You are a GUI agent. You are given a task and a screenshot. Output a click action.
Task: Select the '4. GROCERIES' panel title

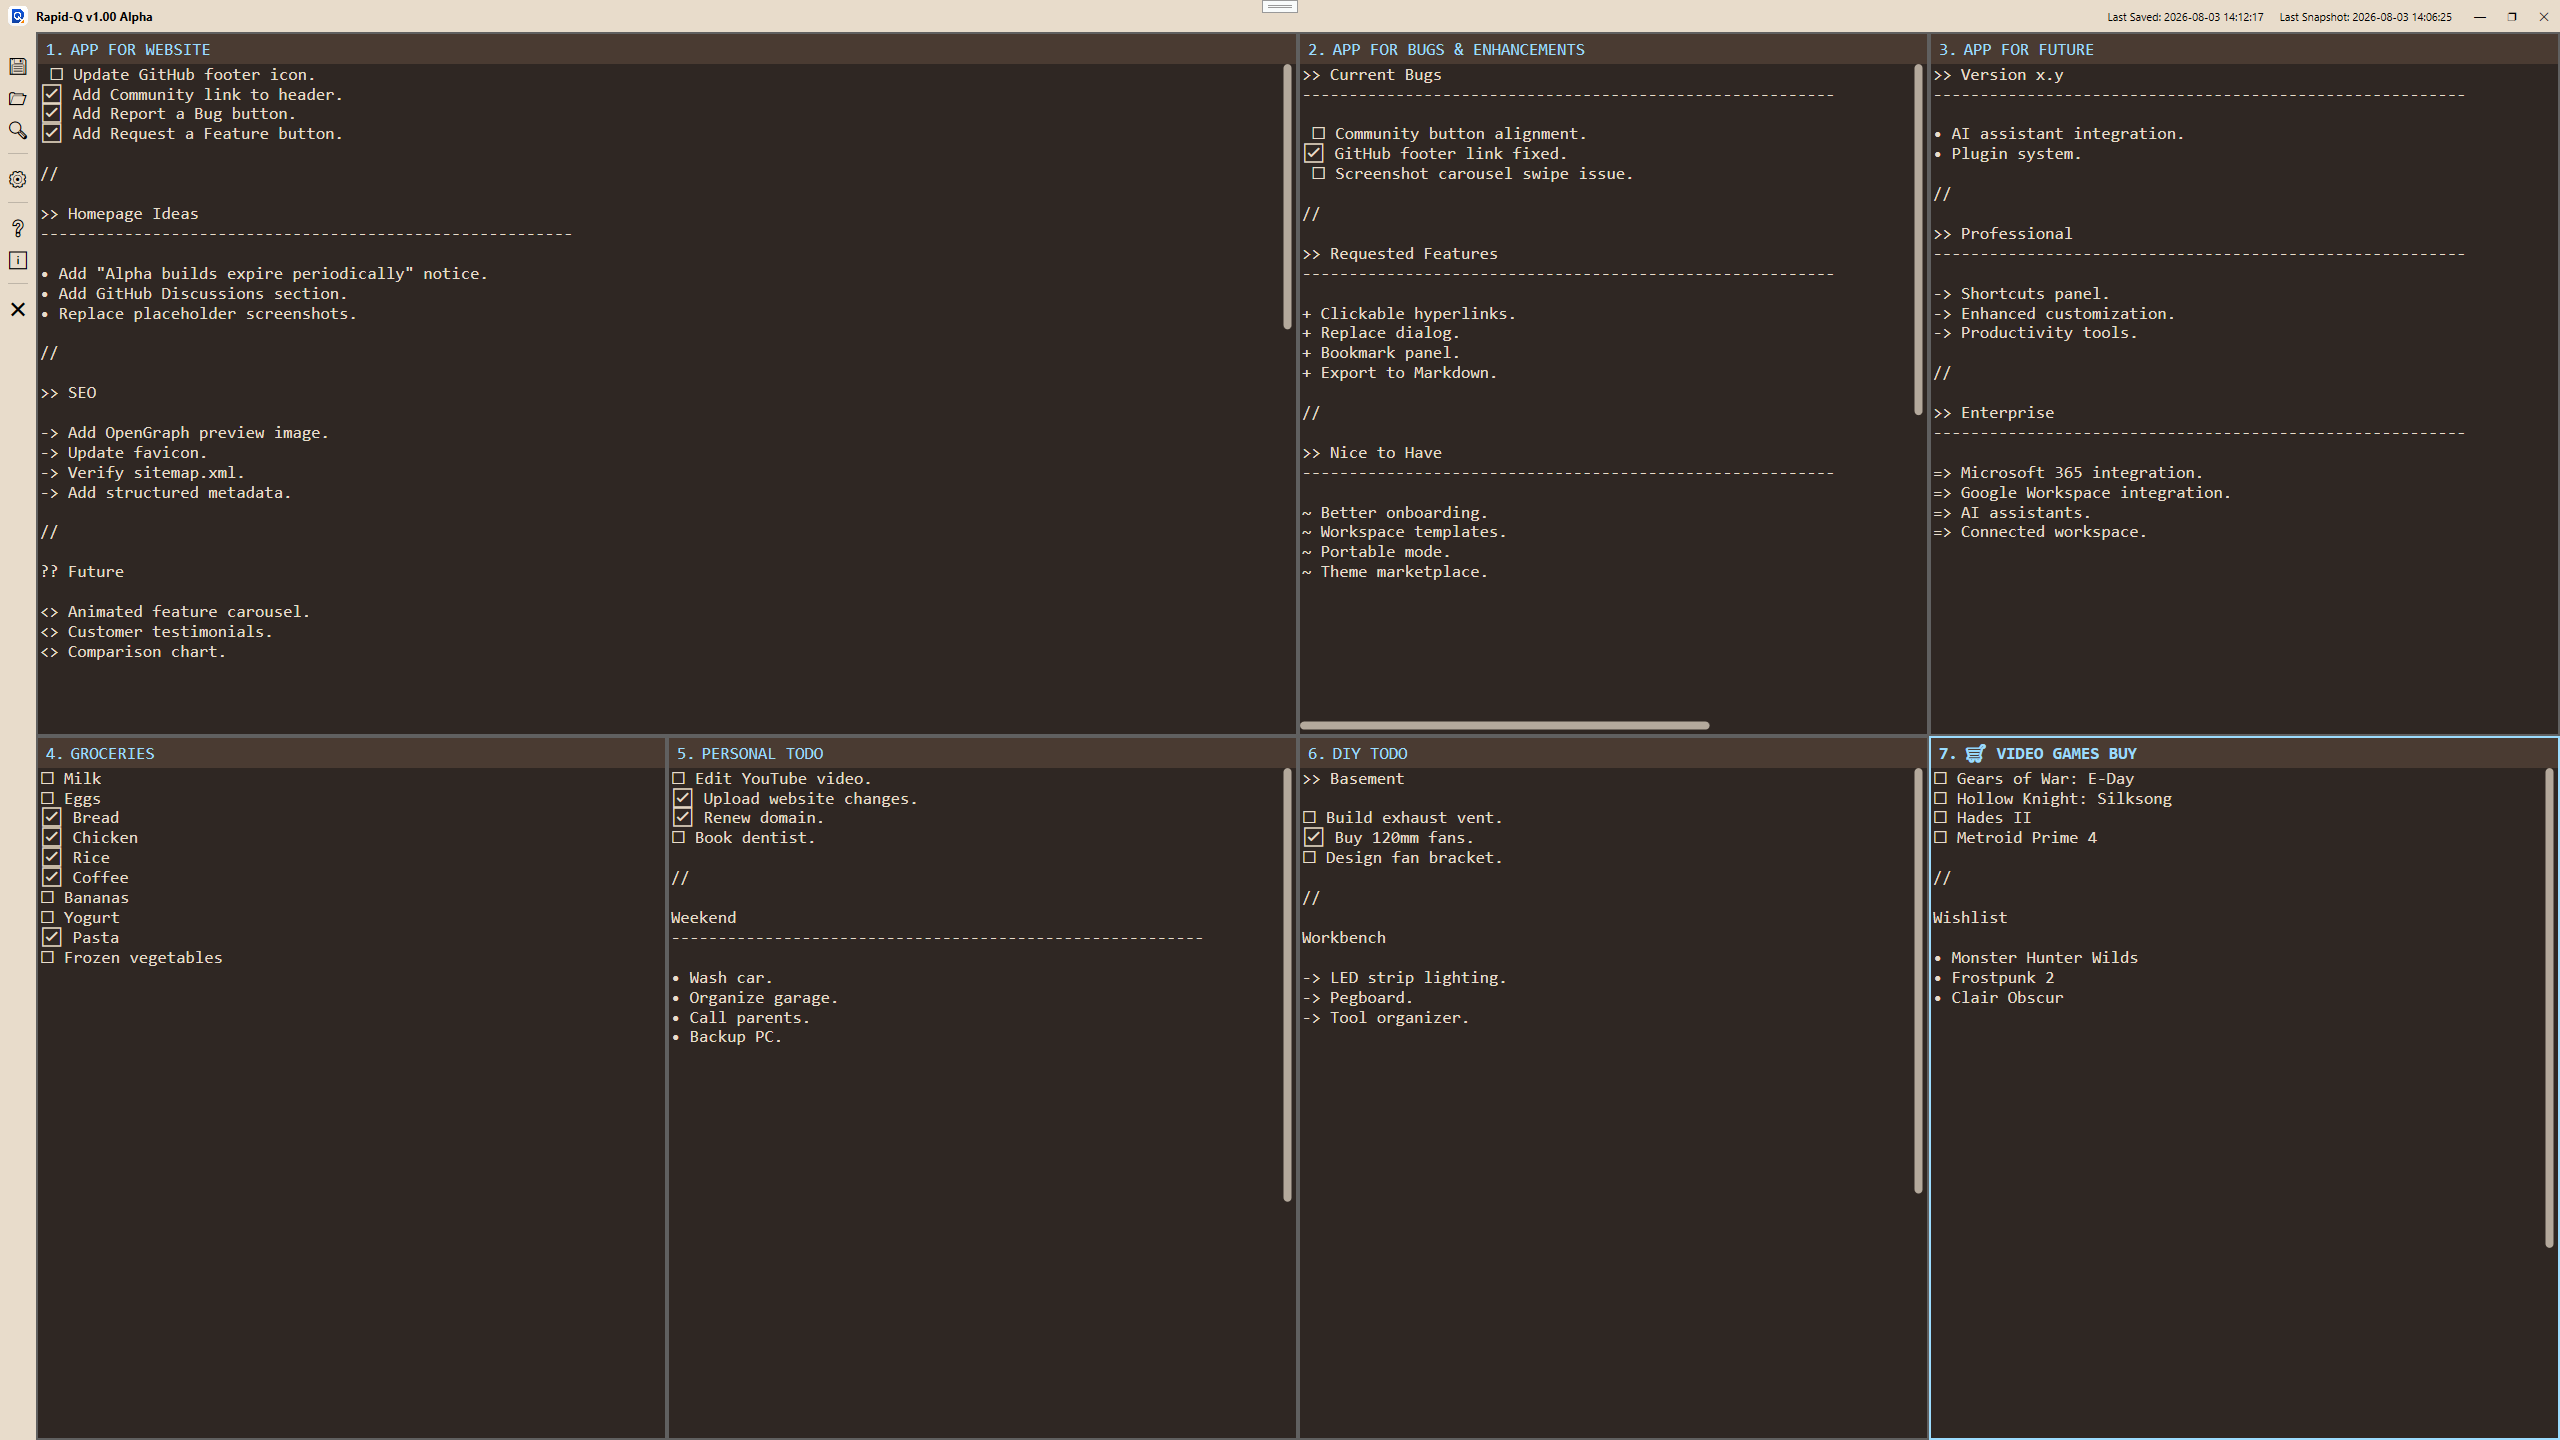click(100, 754)
